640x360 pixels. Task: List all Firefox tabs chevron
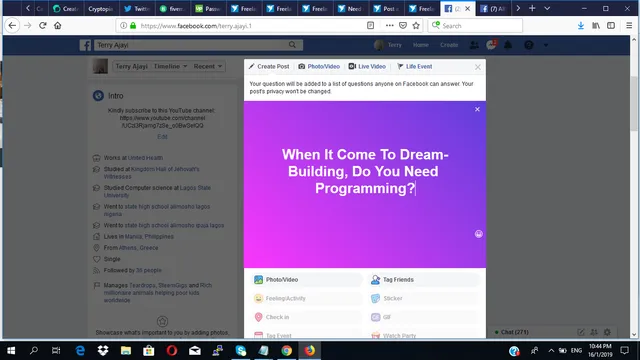pos(547,8)
